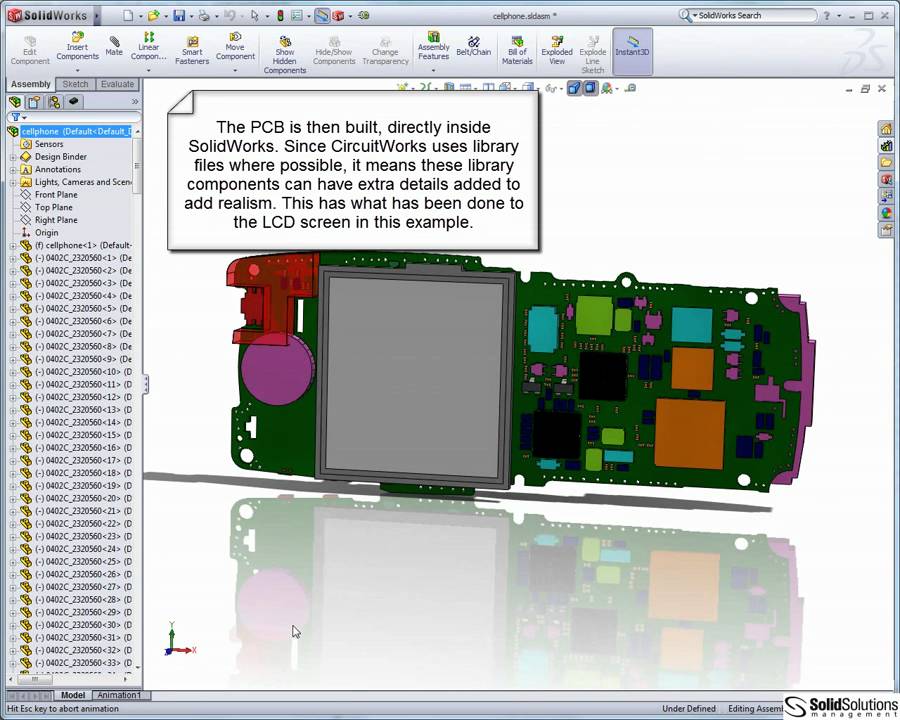The height and width of the screenshot is (720, 900).
Task: Open the Insert Components dropdown arrow
Action: [77, 70]
